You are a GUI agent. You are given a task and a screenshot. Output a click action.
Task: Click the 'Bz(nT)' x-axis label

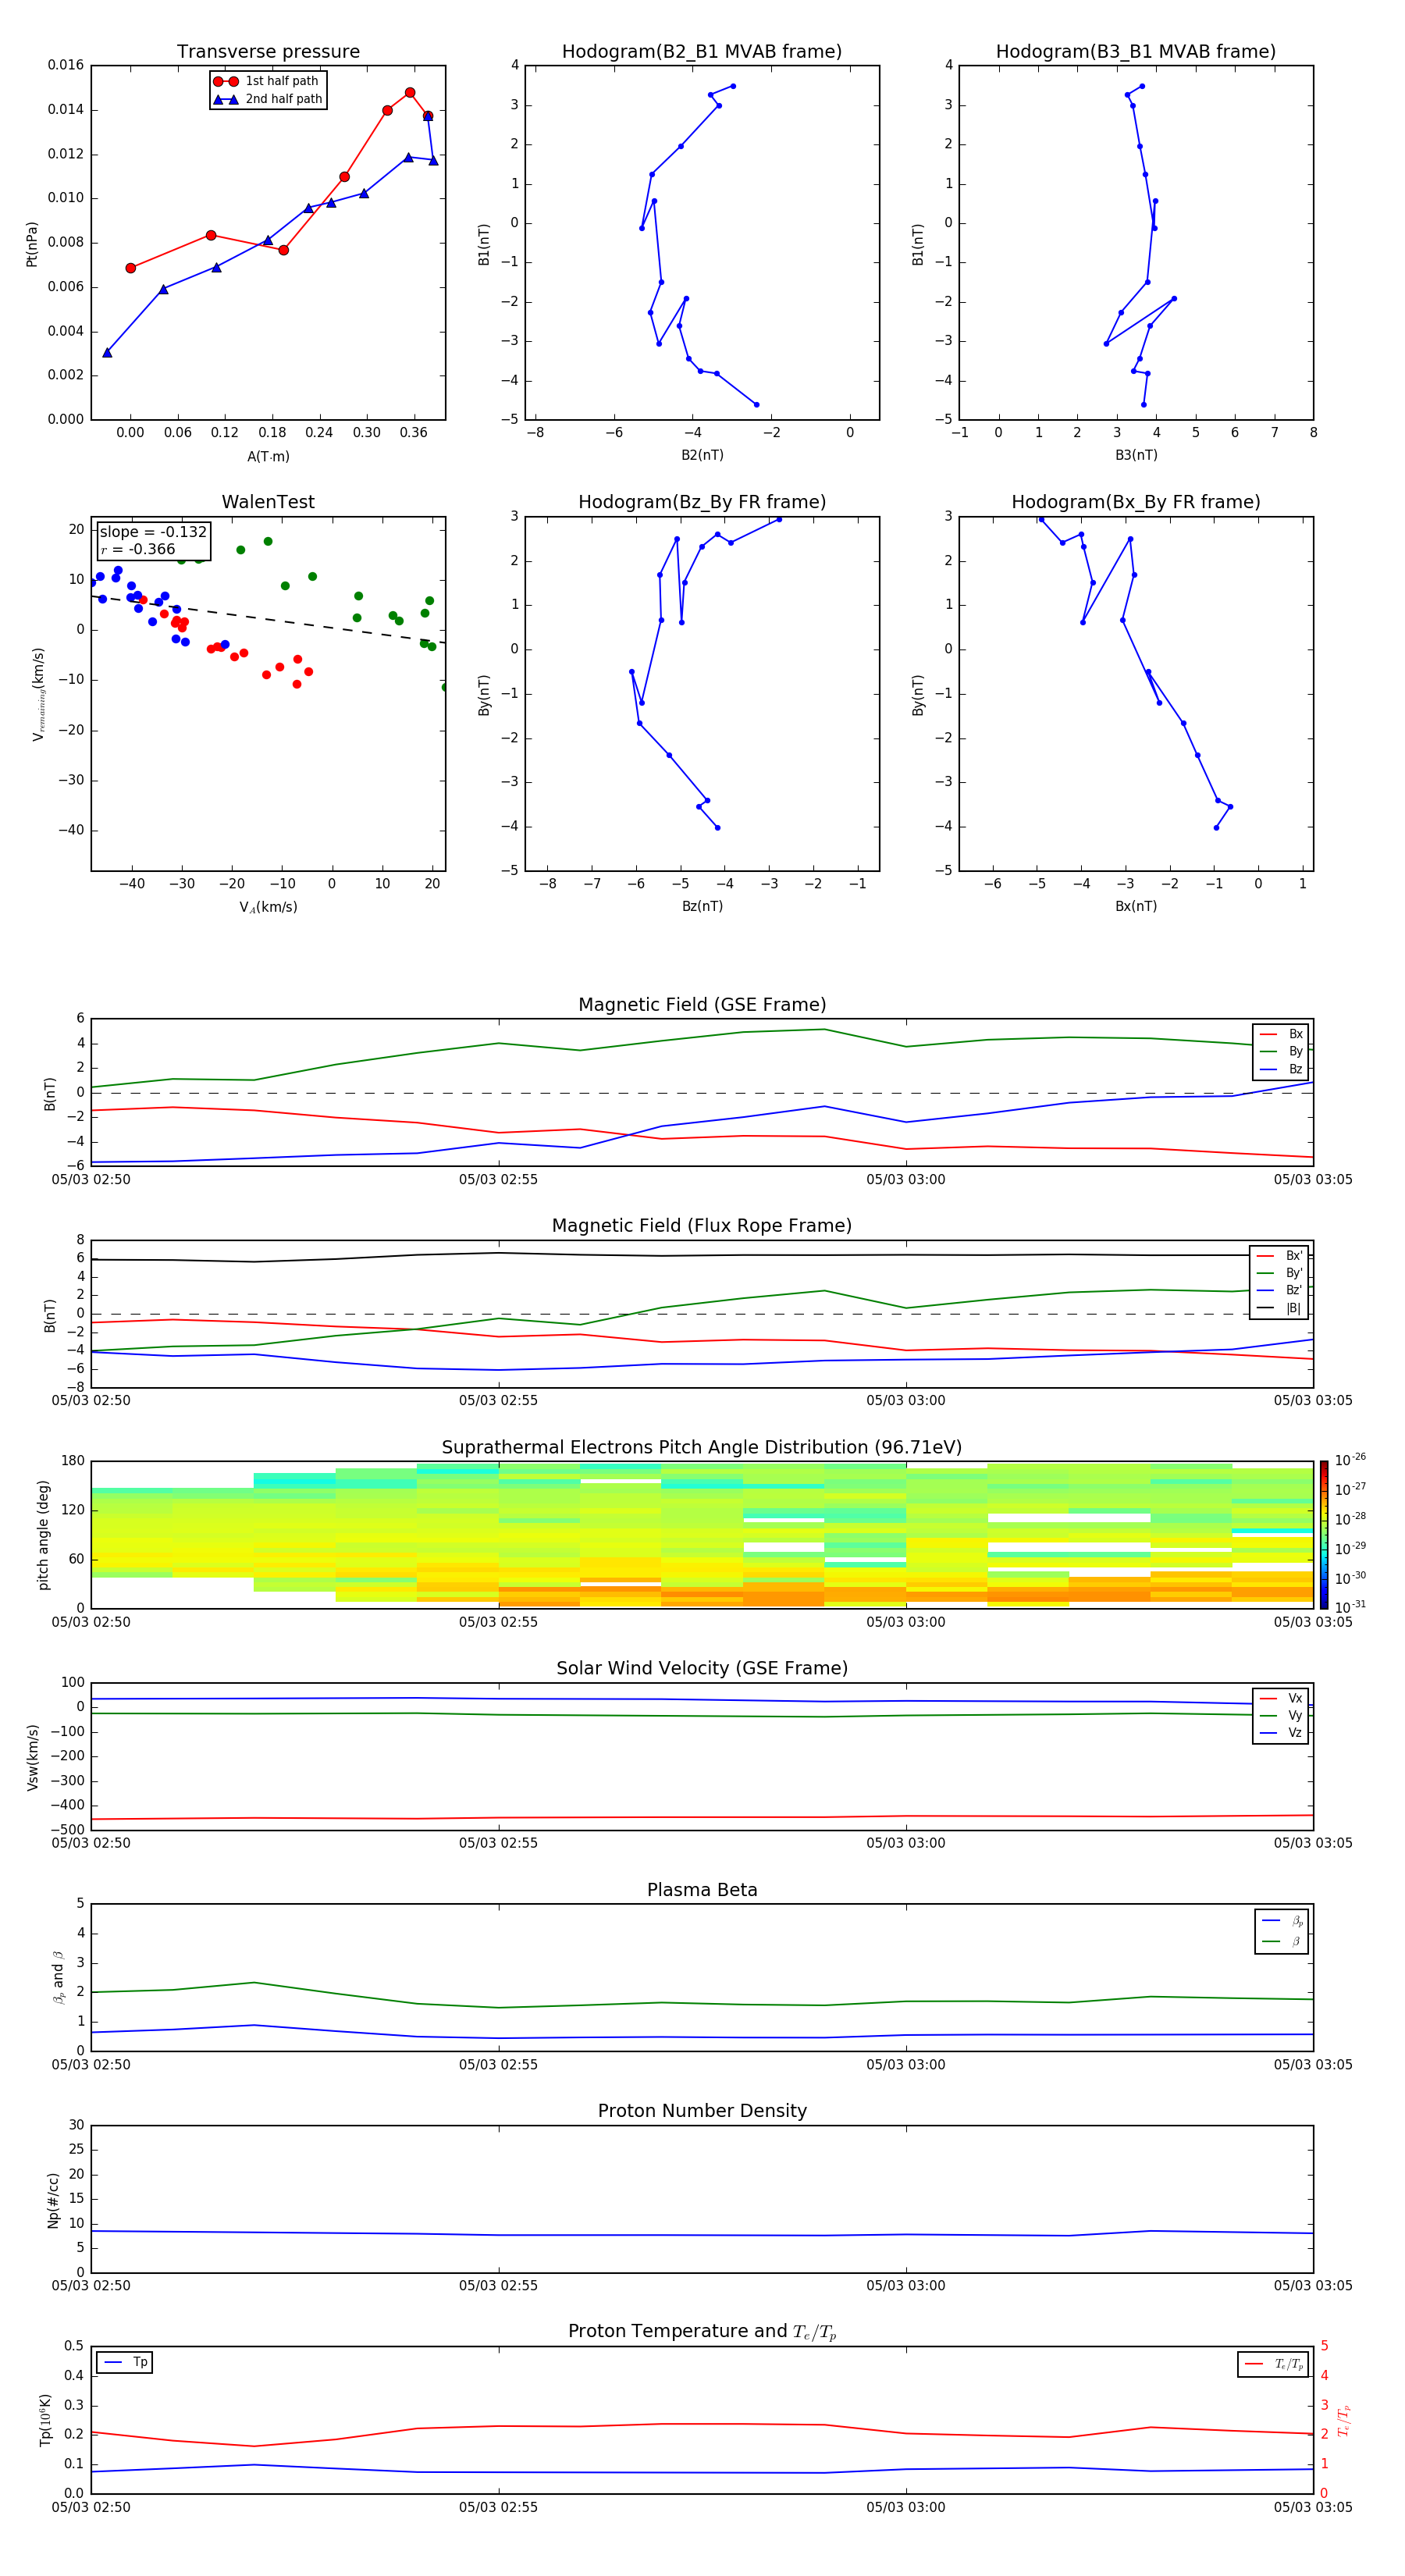point(702,906)
